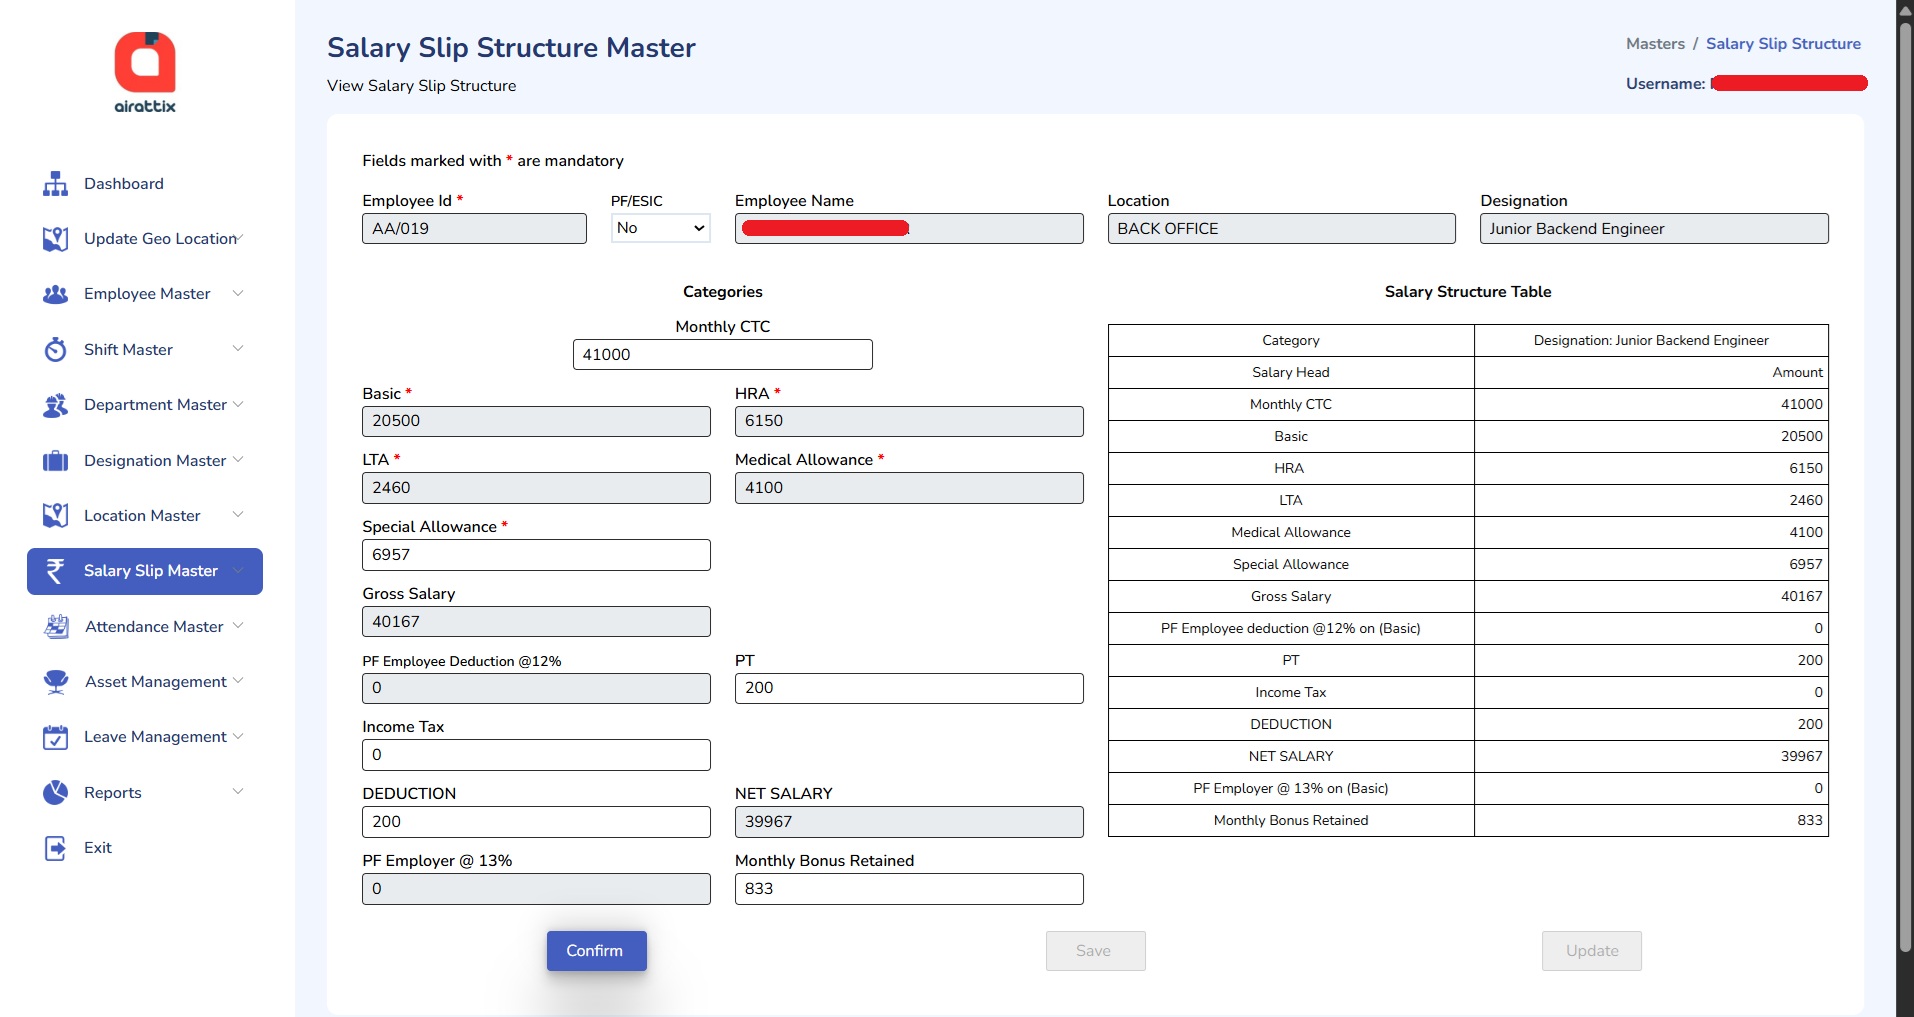Click the Masters breadcrumb link
This screenshot has height=1017, width=1914.
[1654, 44]
